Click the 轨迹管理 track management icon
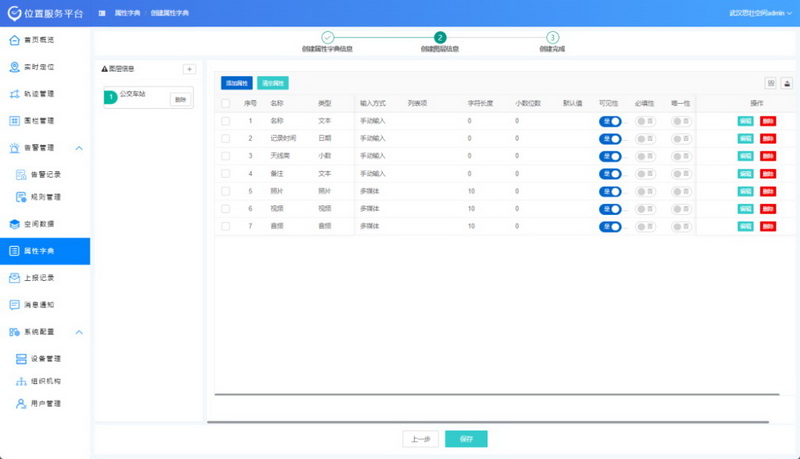 (14, 95)
